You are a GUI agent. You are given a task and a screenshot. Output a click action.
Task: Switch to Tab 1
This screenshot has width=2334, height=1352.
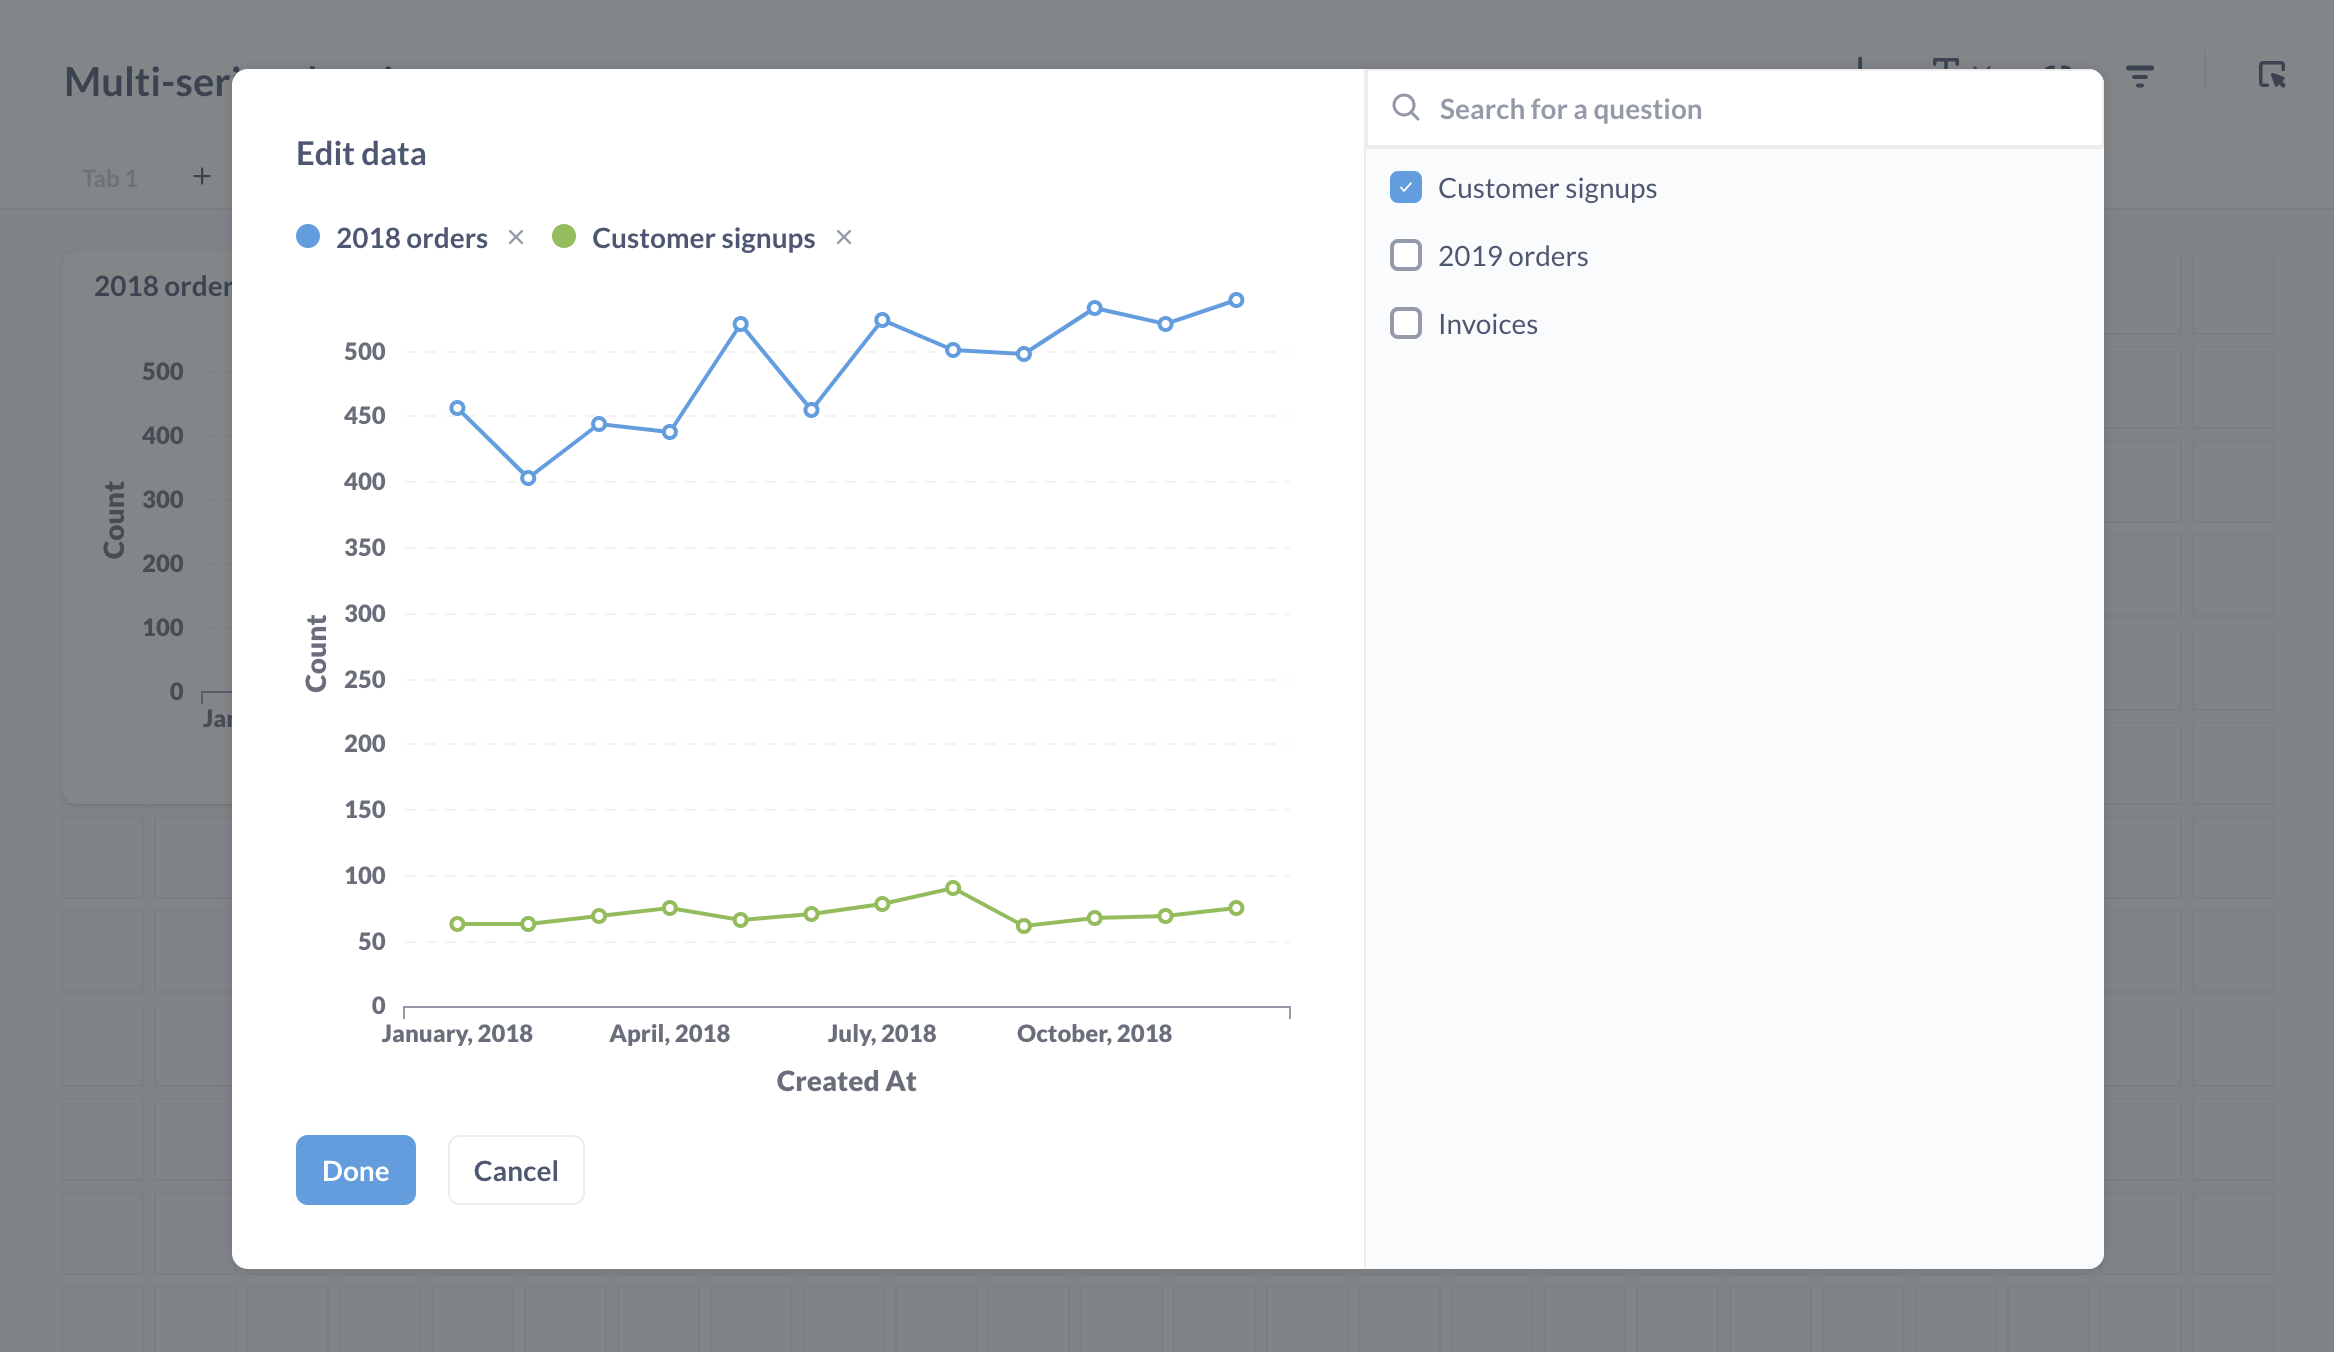(109, 178)
